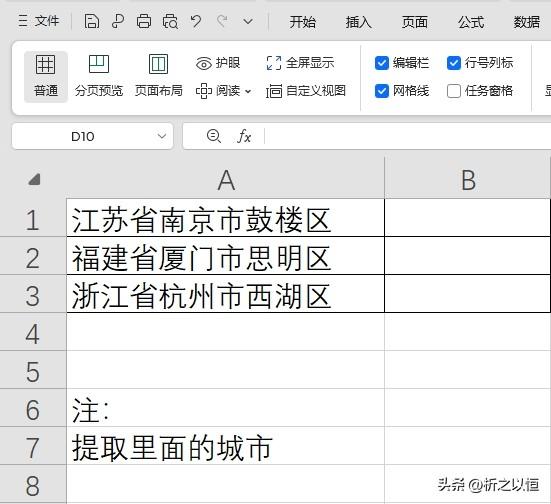Select row 7 header
The image size is (551, 504).
pos(33,446)
